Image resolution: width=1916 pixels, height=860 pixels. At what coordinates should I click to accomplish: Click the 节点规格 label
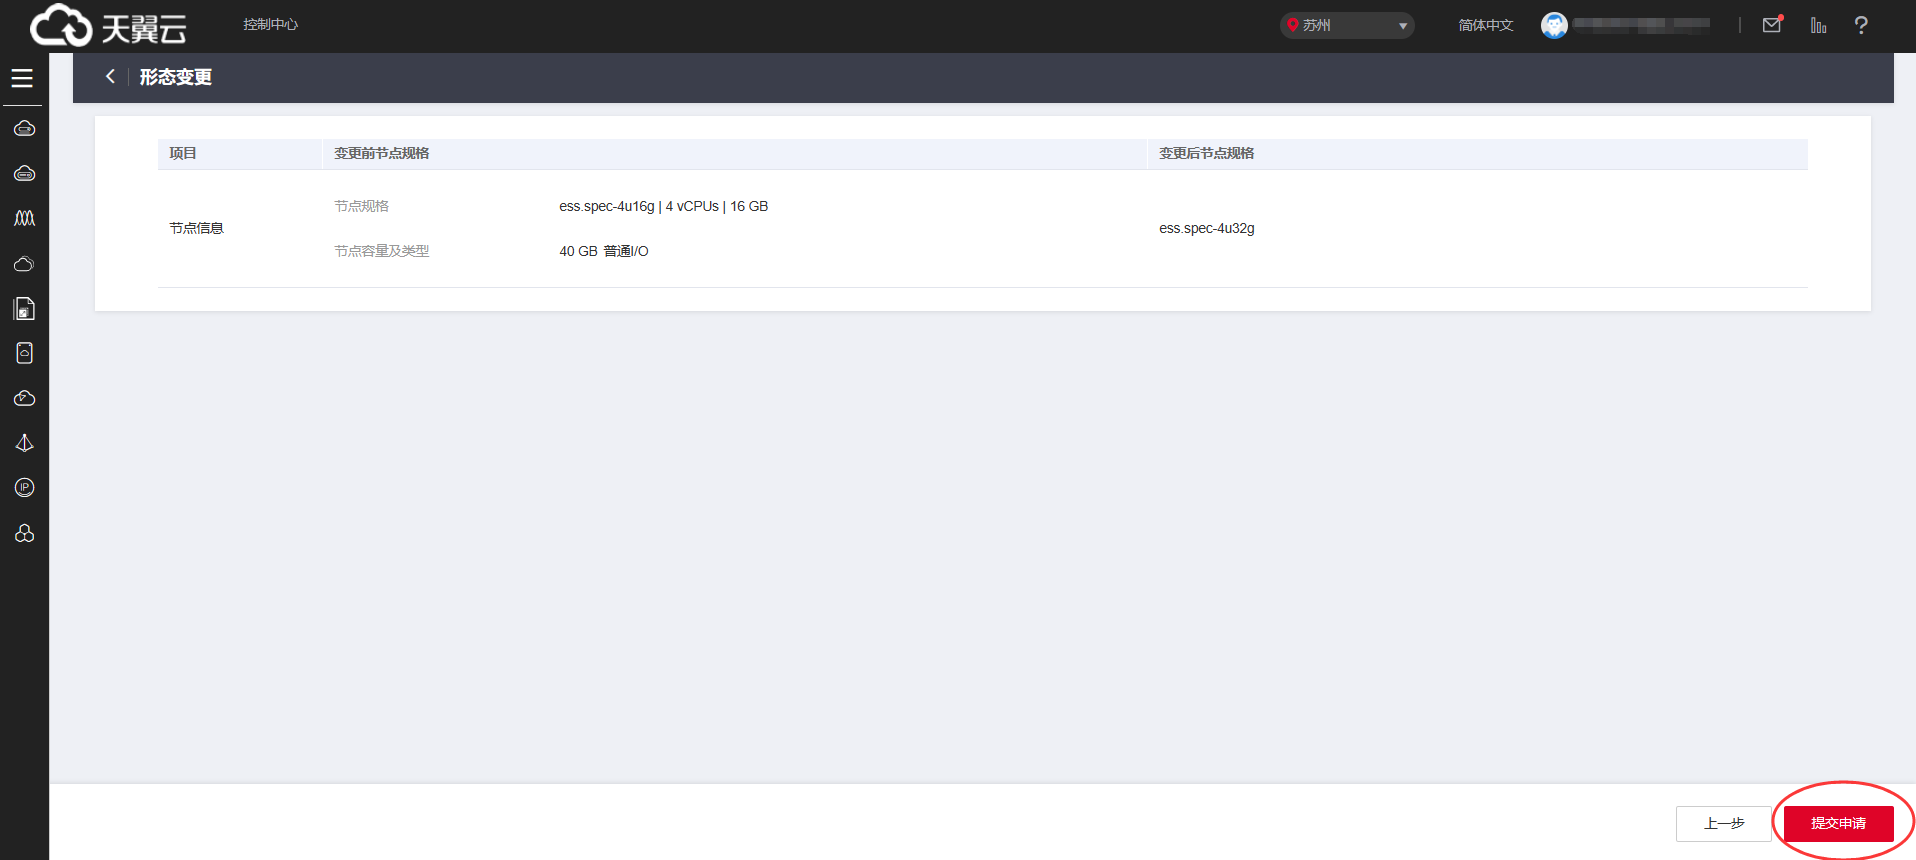tap(361, 206)
